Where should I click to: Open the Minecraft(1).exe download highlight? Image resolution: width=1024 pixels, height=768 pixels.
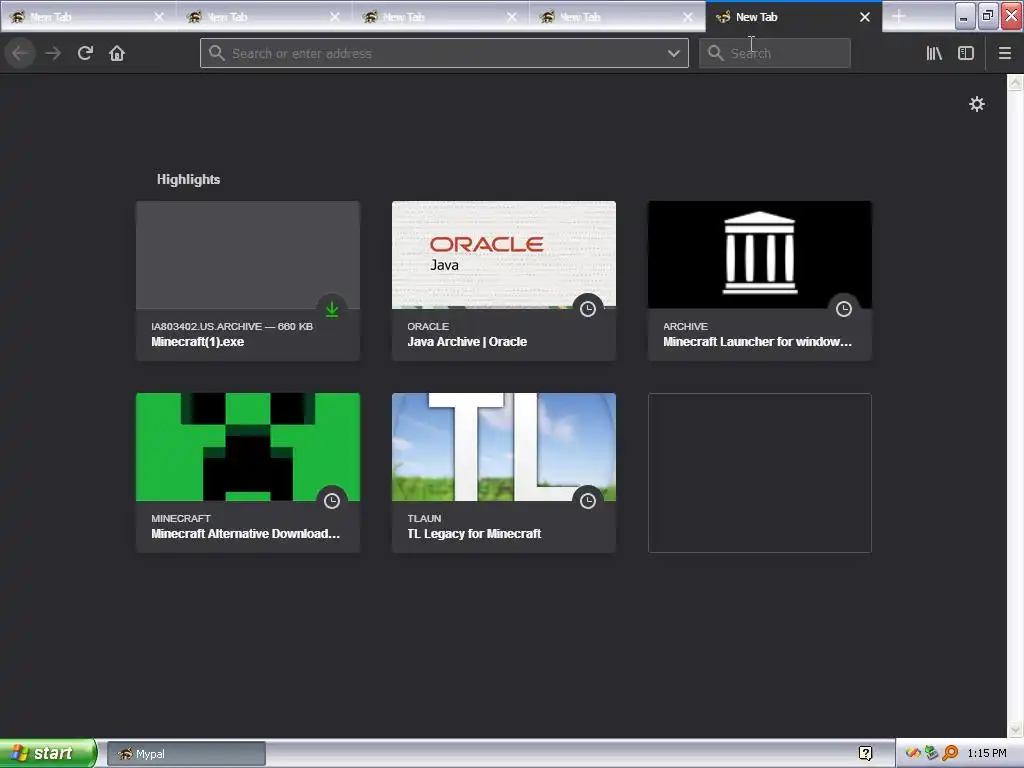tap(248, 281)
